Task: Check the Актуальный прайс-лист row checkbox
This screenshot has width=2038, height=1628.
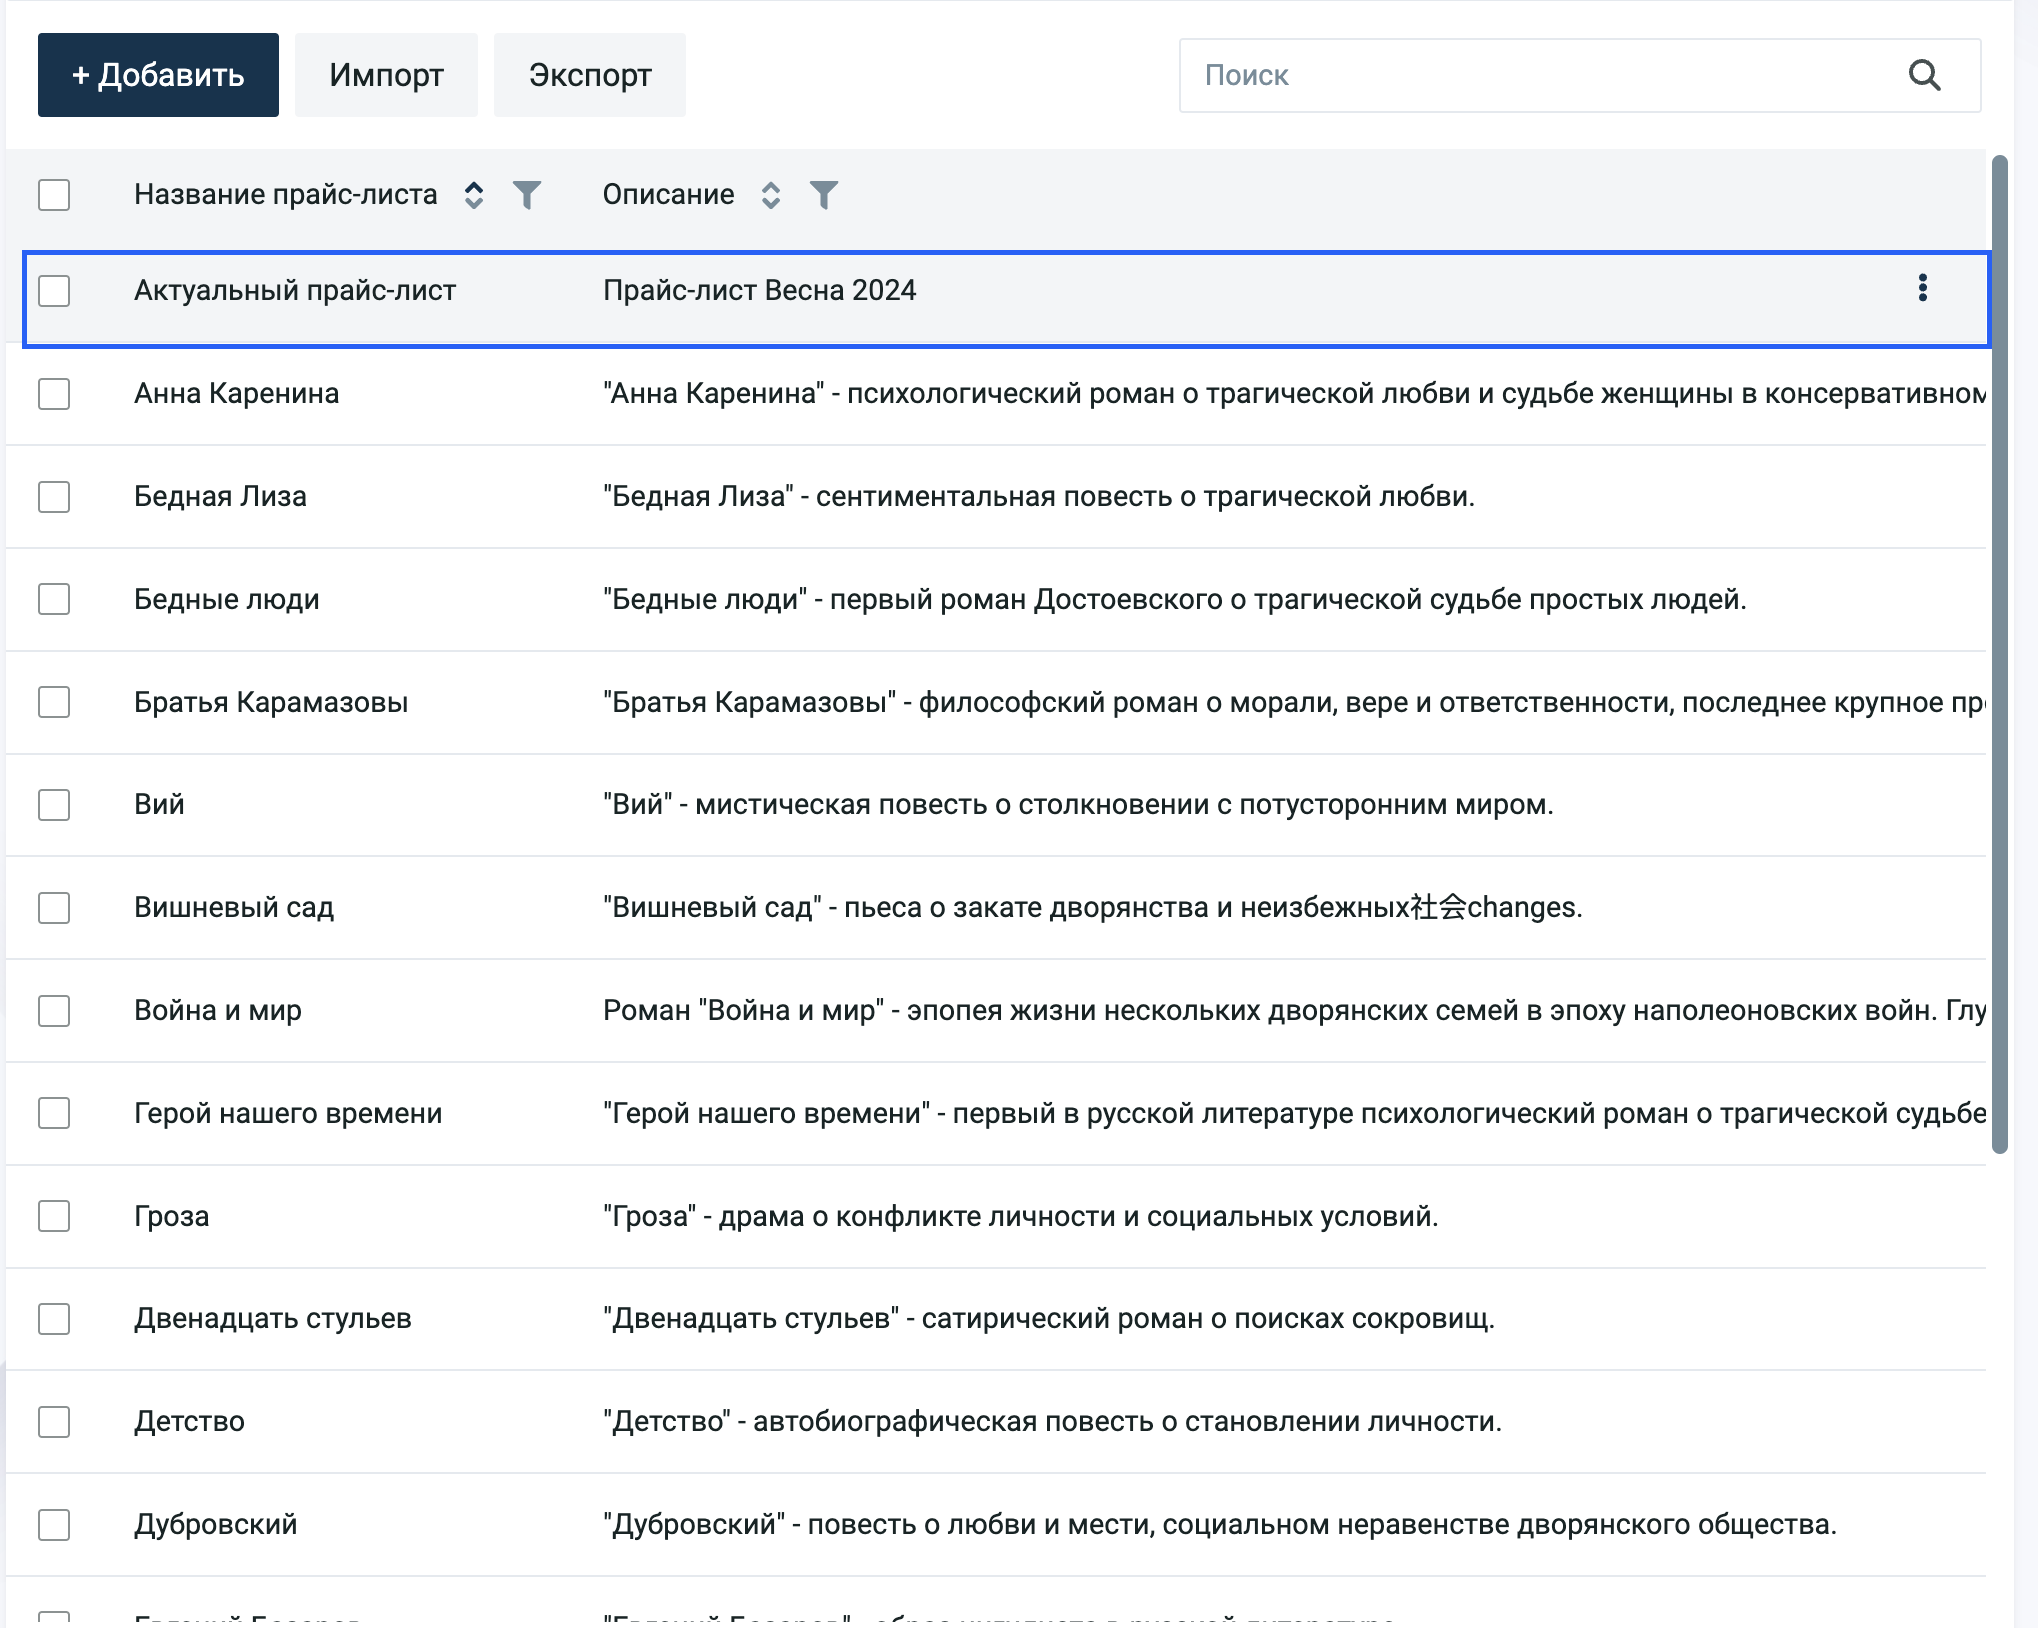Action: (54, 291)
